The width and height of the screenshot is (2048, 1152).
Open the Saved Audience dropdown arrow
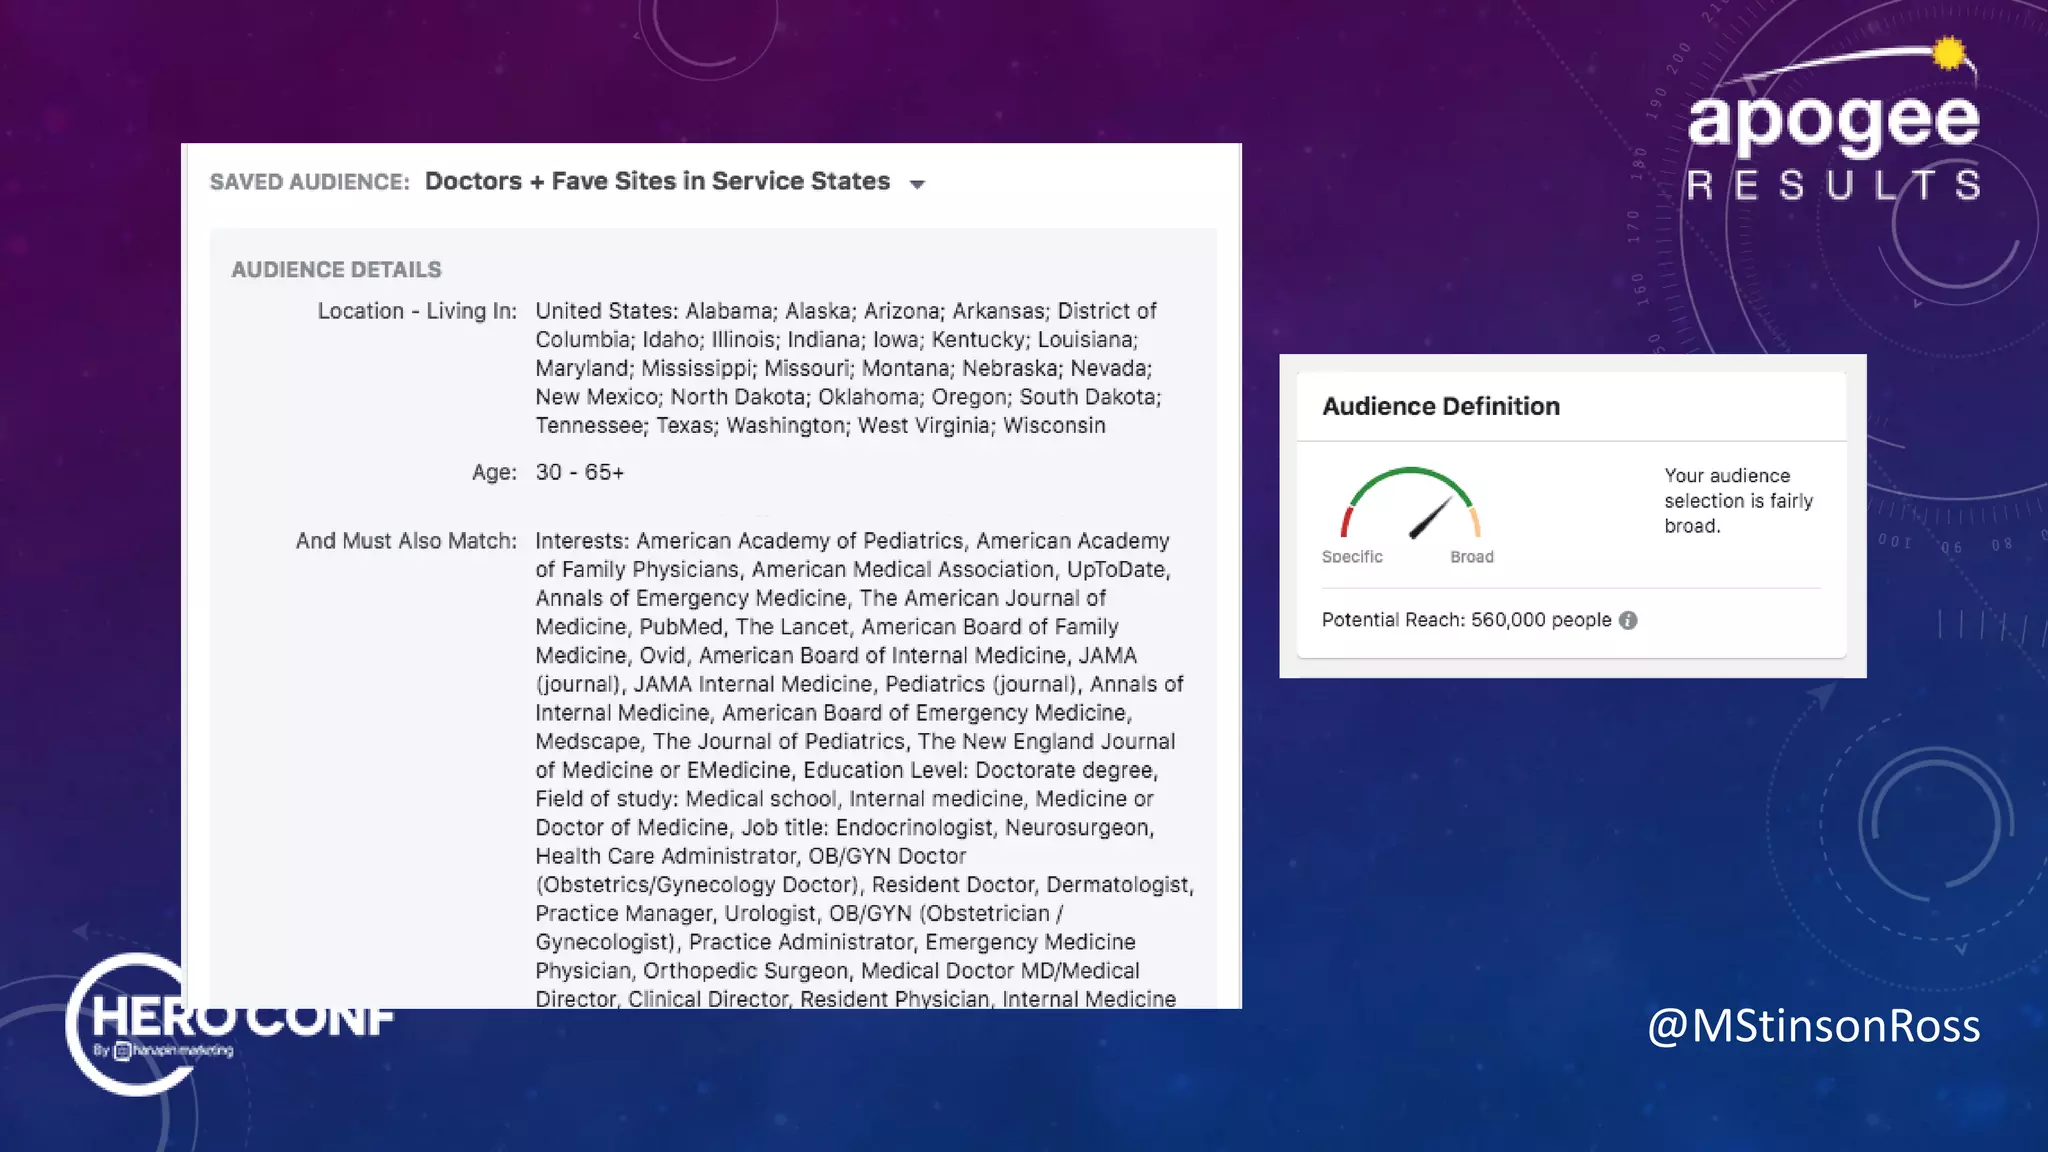pos(917,184)
